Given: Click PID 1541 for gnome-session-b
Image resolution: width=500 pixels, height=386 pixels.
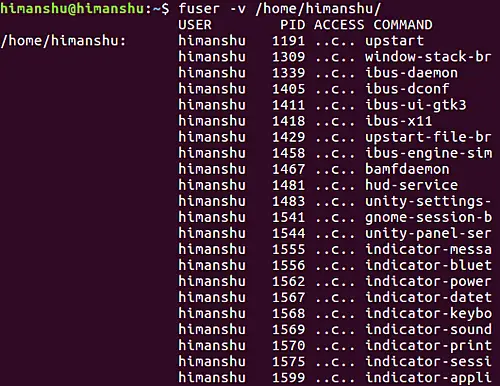Looking at the screenshot, I should click(288, 217).
